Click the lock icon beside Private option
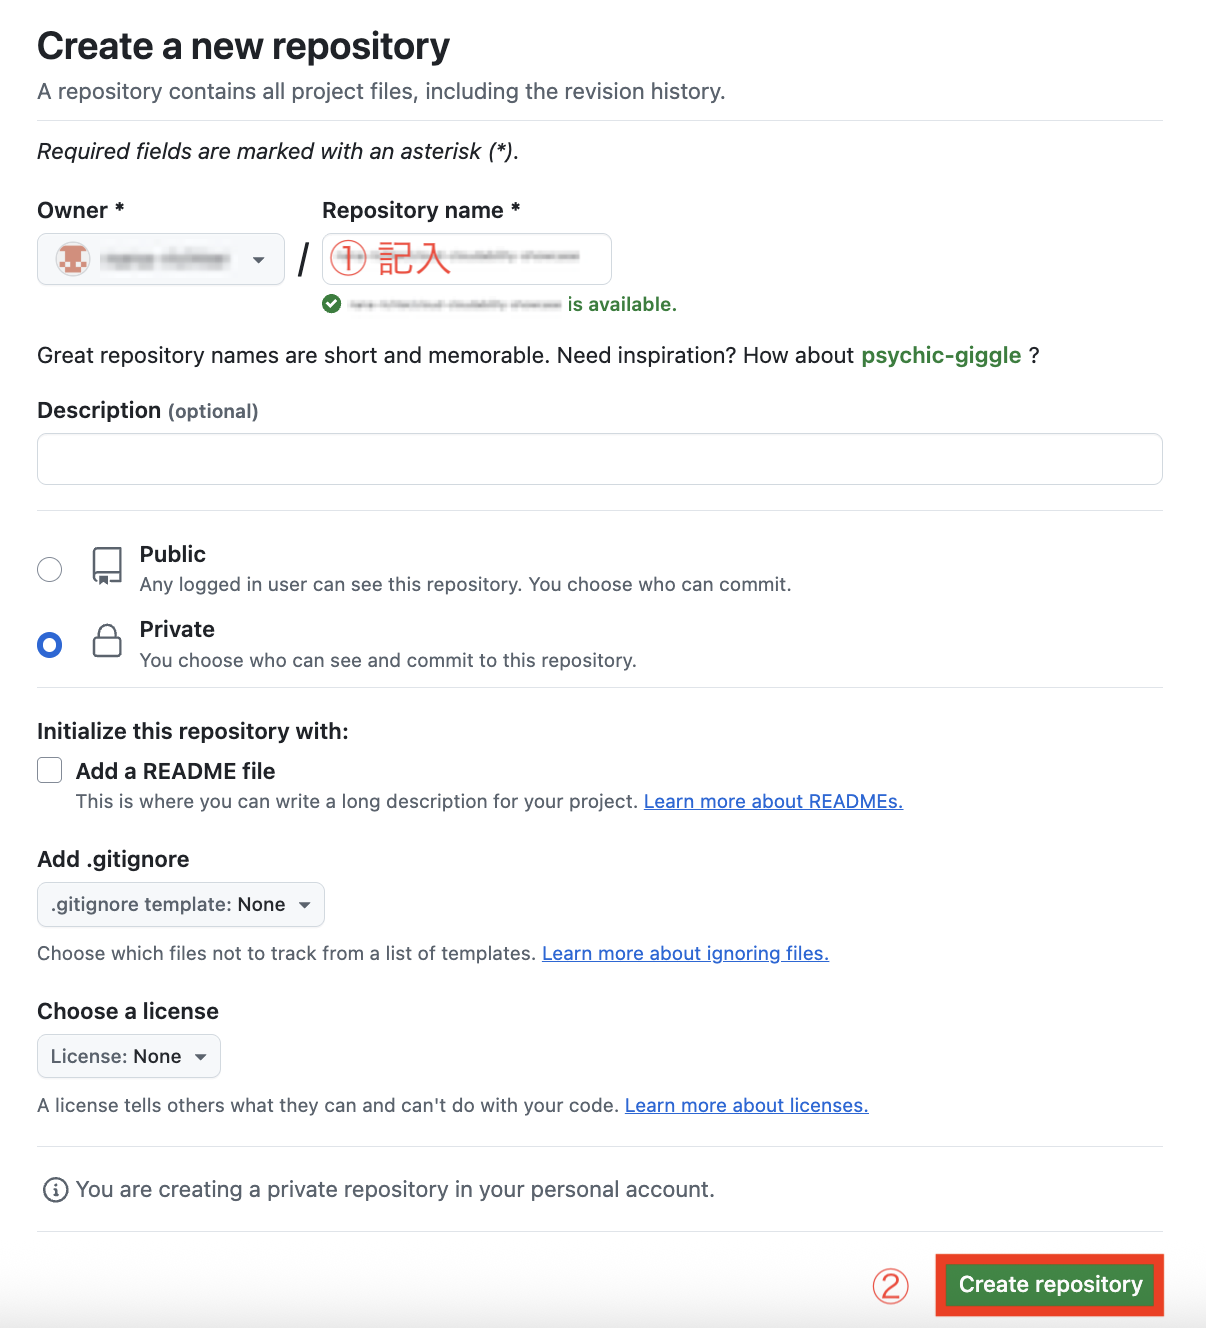1206x1328 pixels. [x=105, y=642]
